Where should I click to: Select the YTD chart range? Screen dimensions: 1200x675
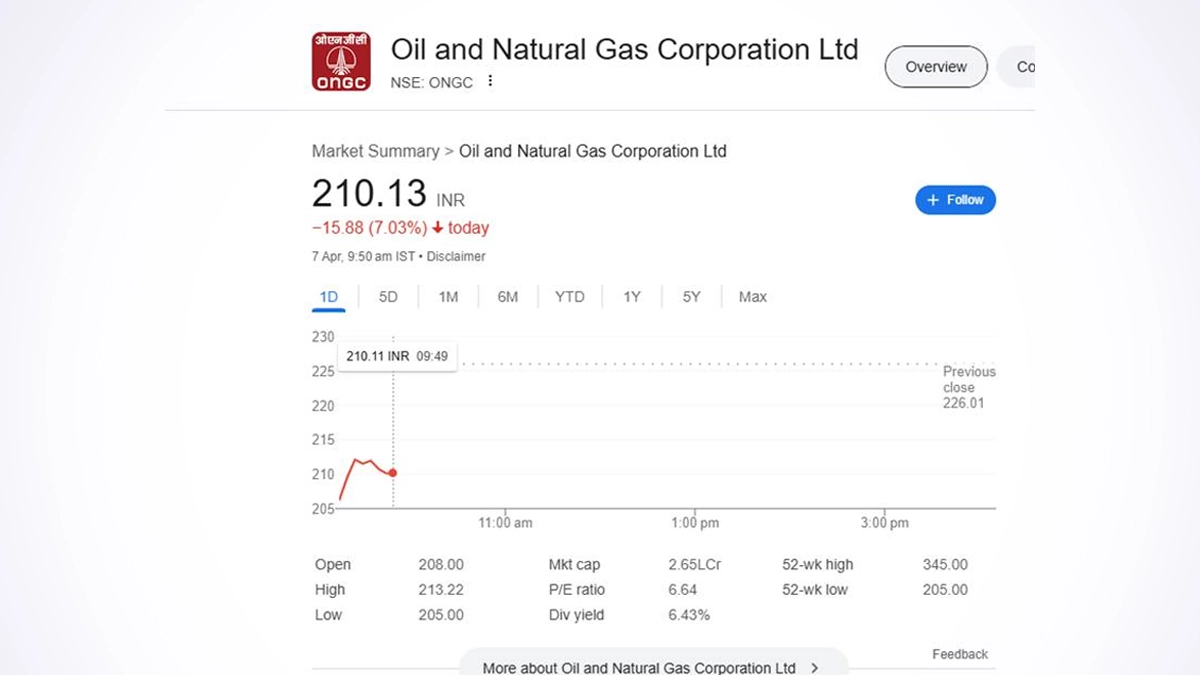tap(569, 297)
